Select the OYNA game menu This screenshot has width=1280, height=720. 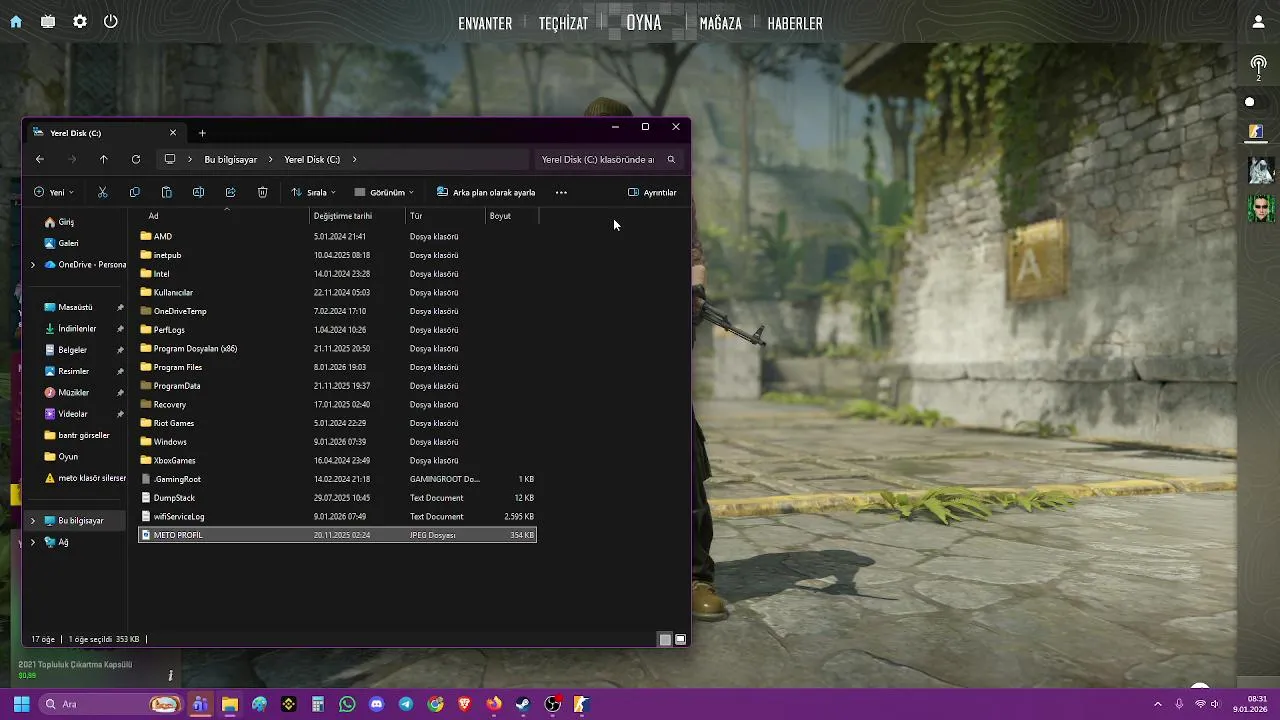pyautogui.click(x=644, y=22)
